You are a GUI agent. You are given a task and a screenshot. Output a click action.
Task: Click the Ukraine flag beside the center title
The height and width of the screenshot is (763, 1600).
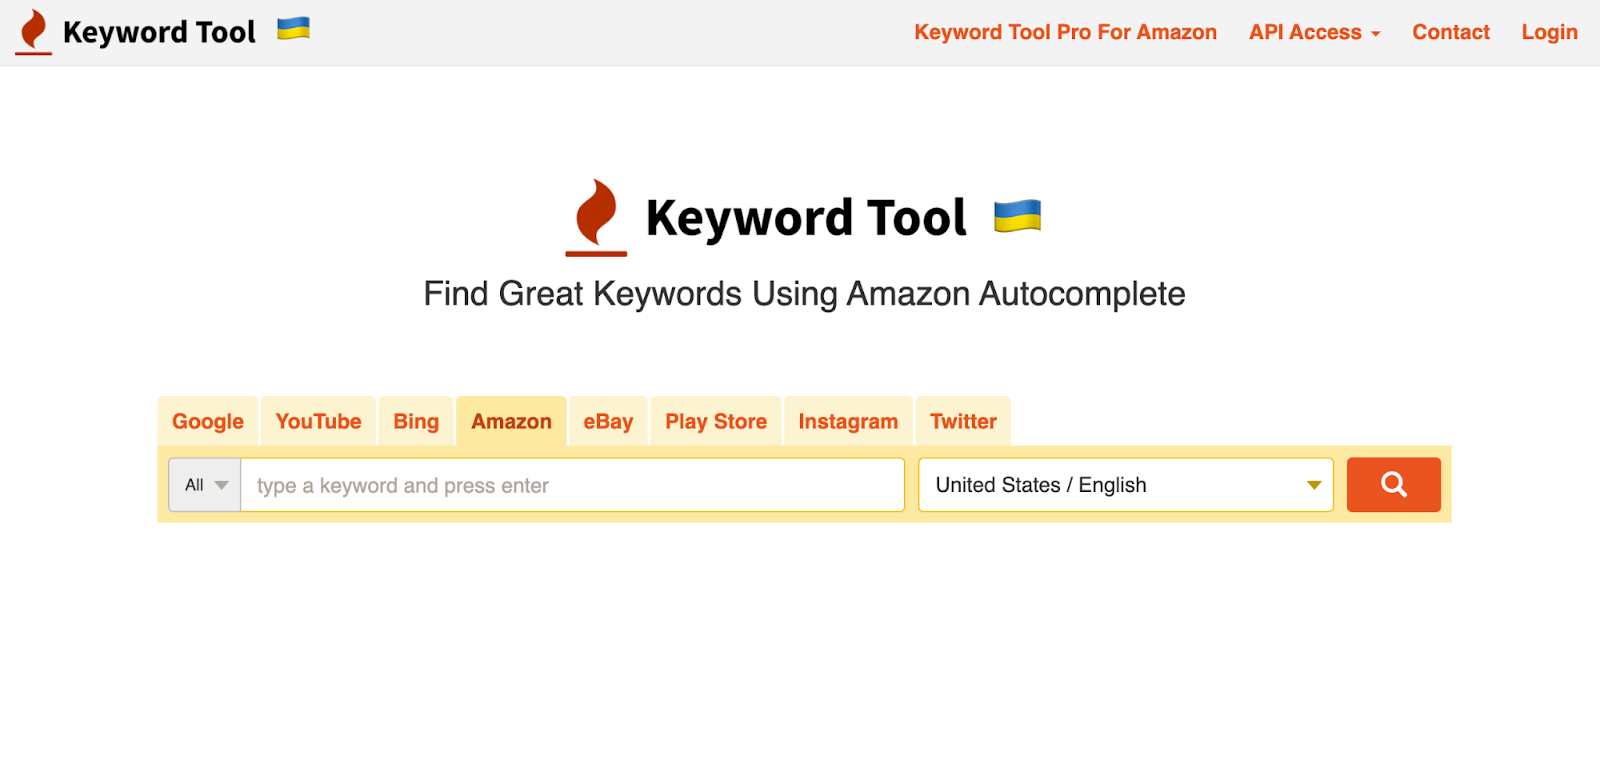1017,216
